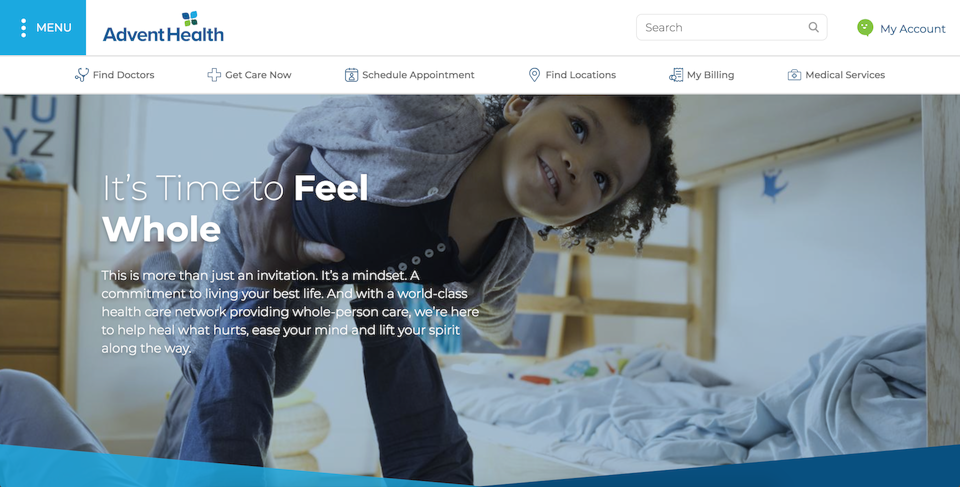
Task: Click the stethoscope Find Doctors icon
Action: click(x=81, y=75)
